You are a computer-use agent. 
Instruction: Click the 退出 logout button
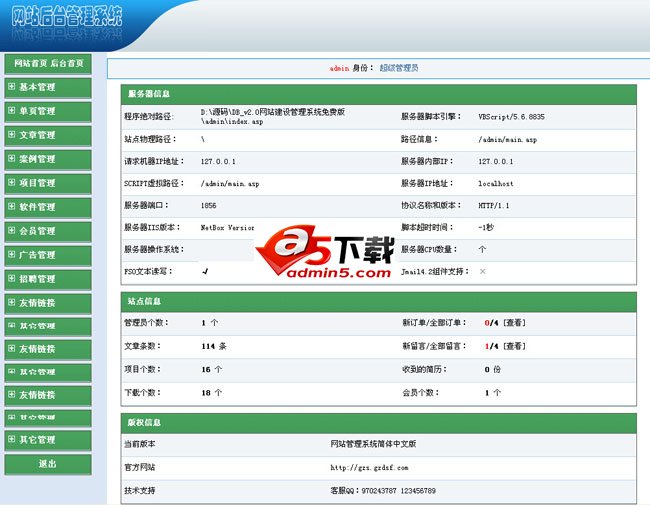(x=48, y=464)
